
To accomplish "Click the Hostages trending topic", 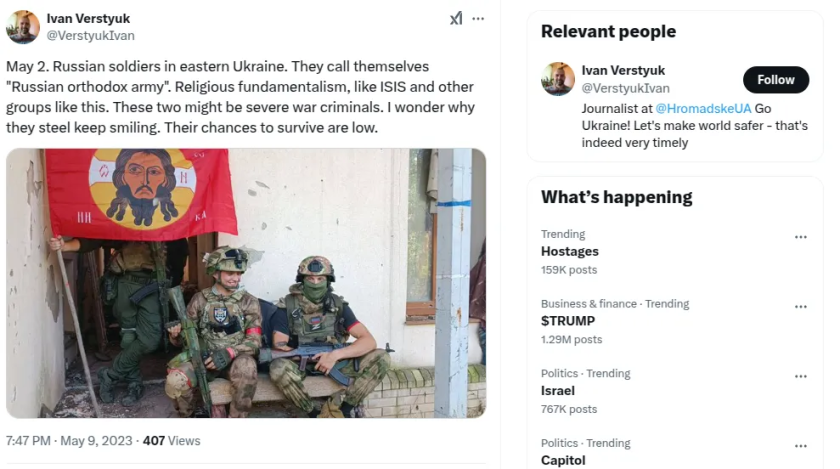I will 570,252.
